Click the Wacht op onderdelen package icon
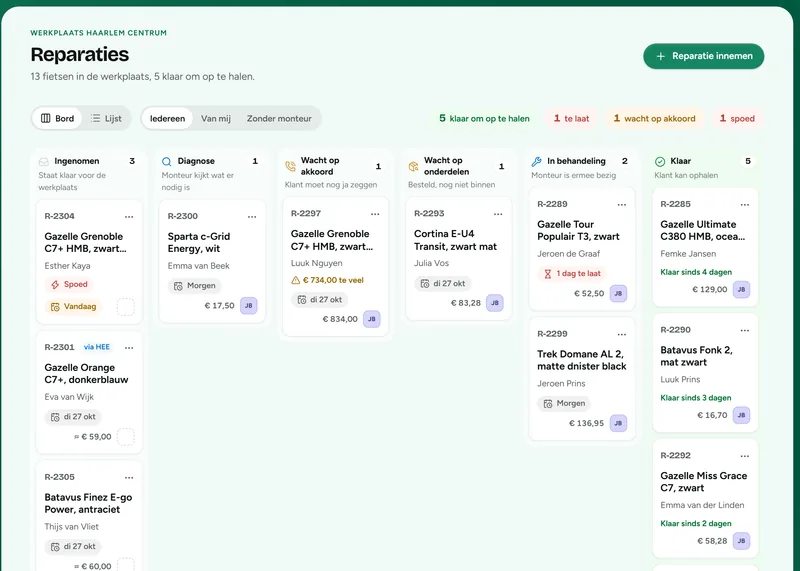Screen dimensions: 800x571 click(x=413, y=166)
